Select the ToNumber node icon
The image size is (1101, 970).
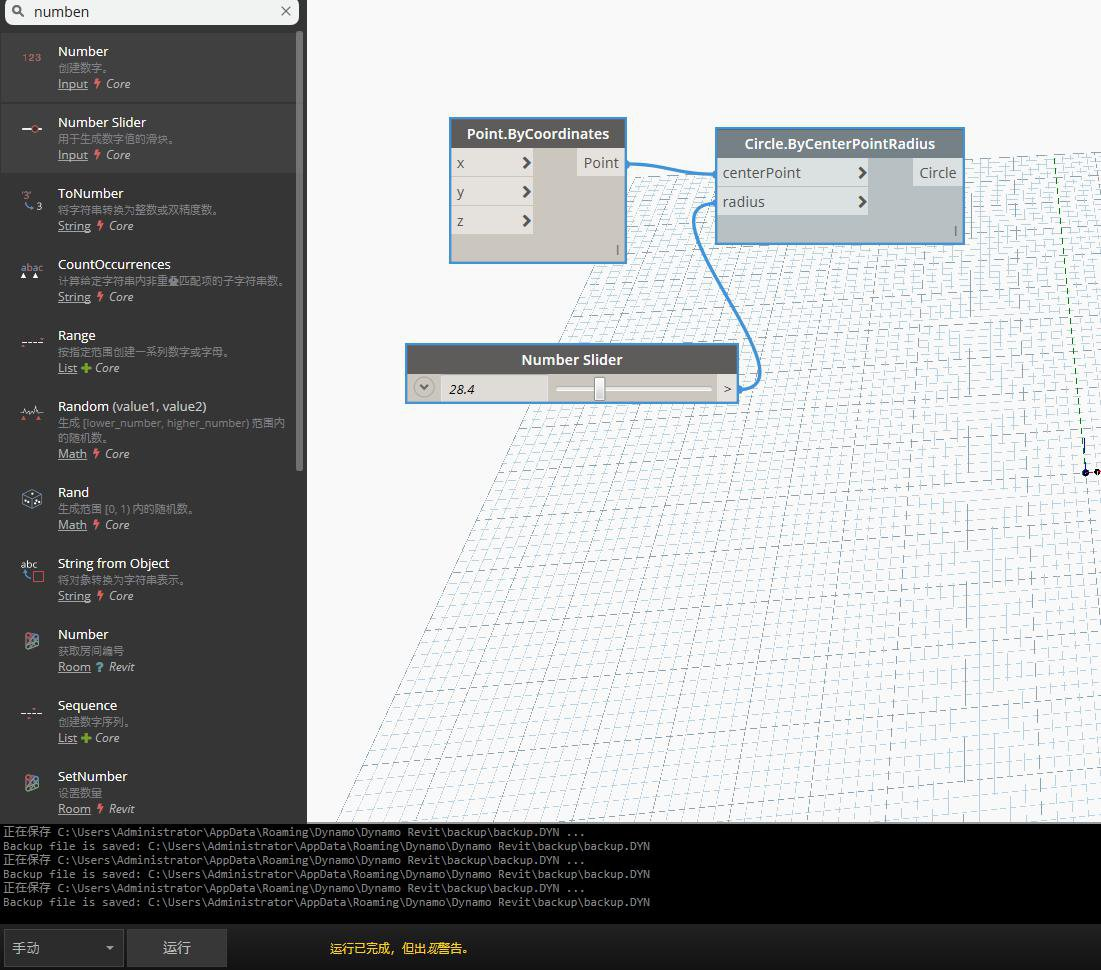[32, 200]
